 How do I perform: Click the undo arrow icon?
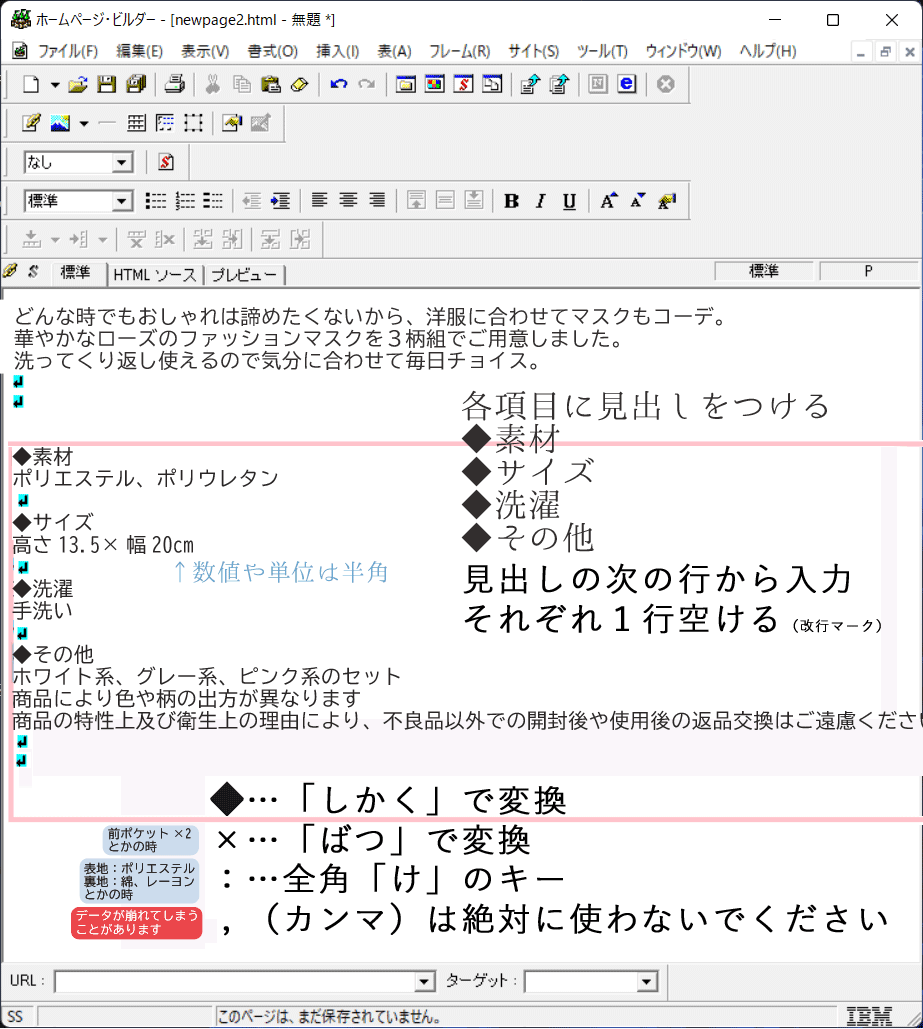[x=339, y=85]
